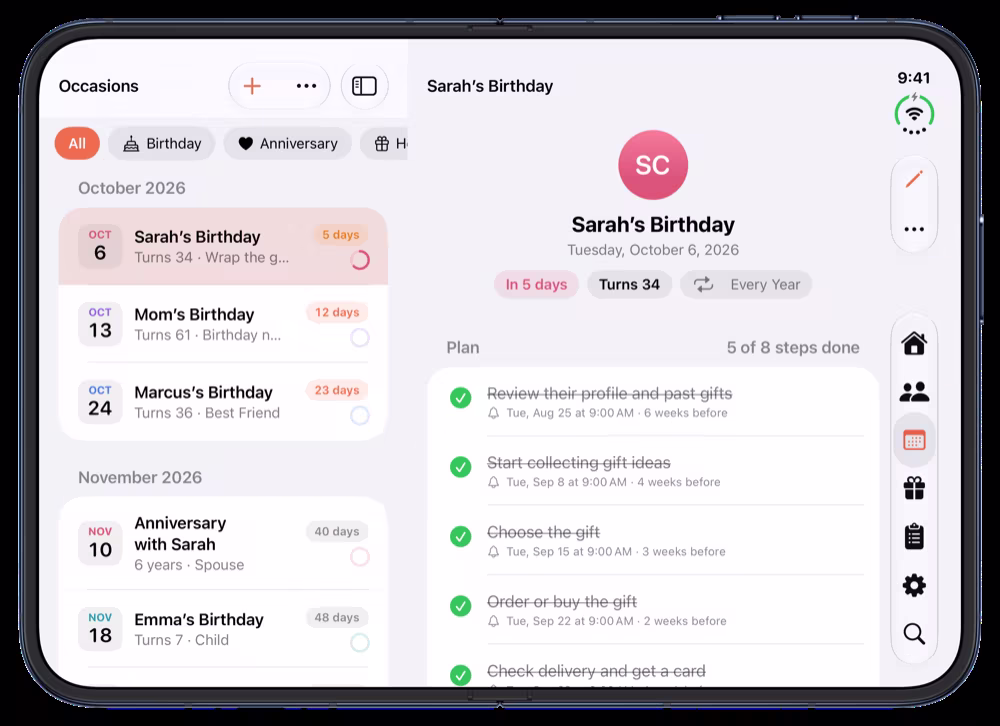Screen dimensions: 1000x726
Task: Click the 9:41 clock
Action: click(914, 78)
